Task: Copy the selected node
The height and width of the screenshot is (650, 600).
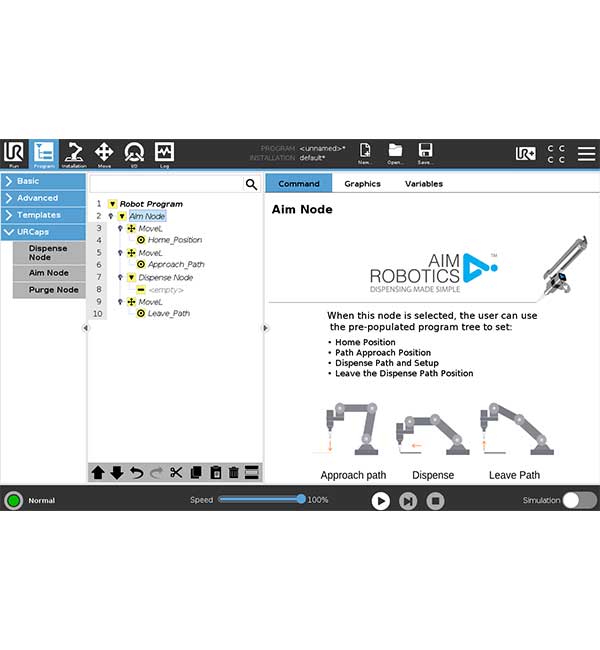Action: coord(196,473)
